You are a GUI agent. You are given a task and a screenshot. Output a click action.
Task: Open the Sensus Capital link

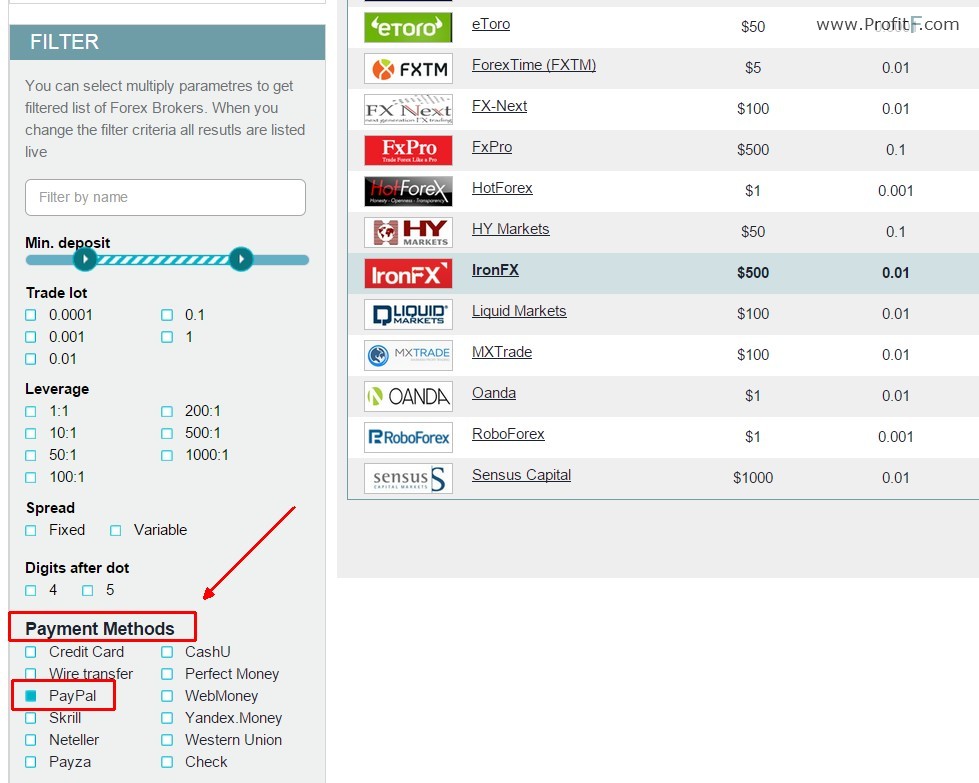click(x=521, y=475)
